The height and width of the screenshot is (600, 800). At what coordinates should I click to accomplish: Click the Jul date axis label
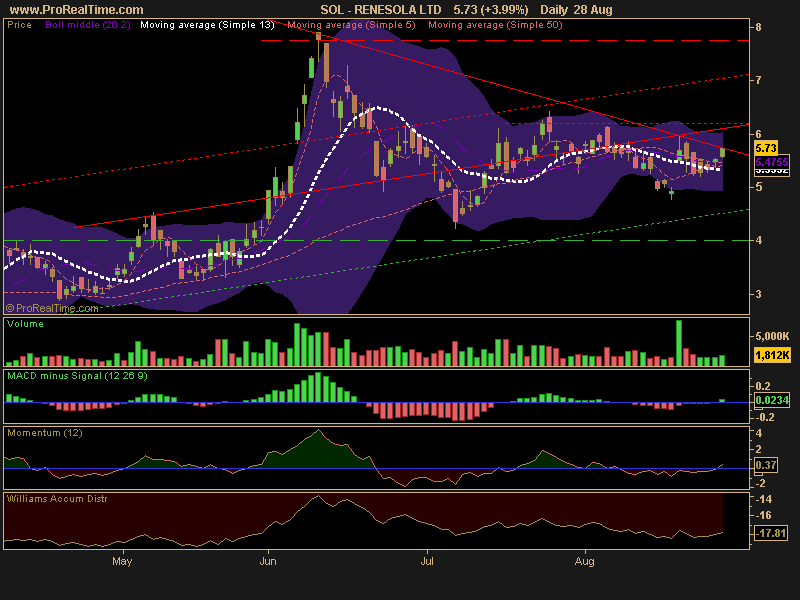(427, 561)
